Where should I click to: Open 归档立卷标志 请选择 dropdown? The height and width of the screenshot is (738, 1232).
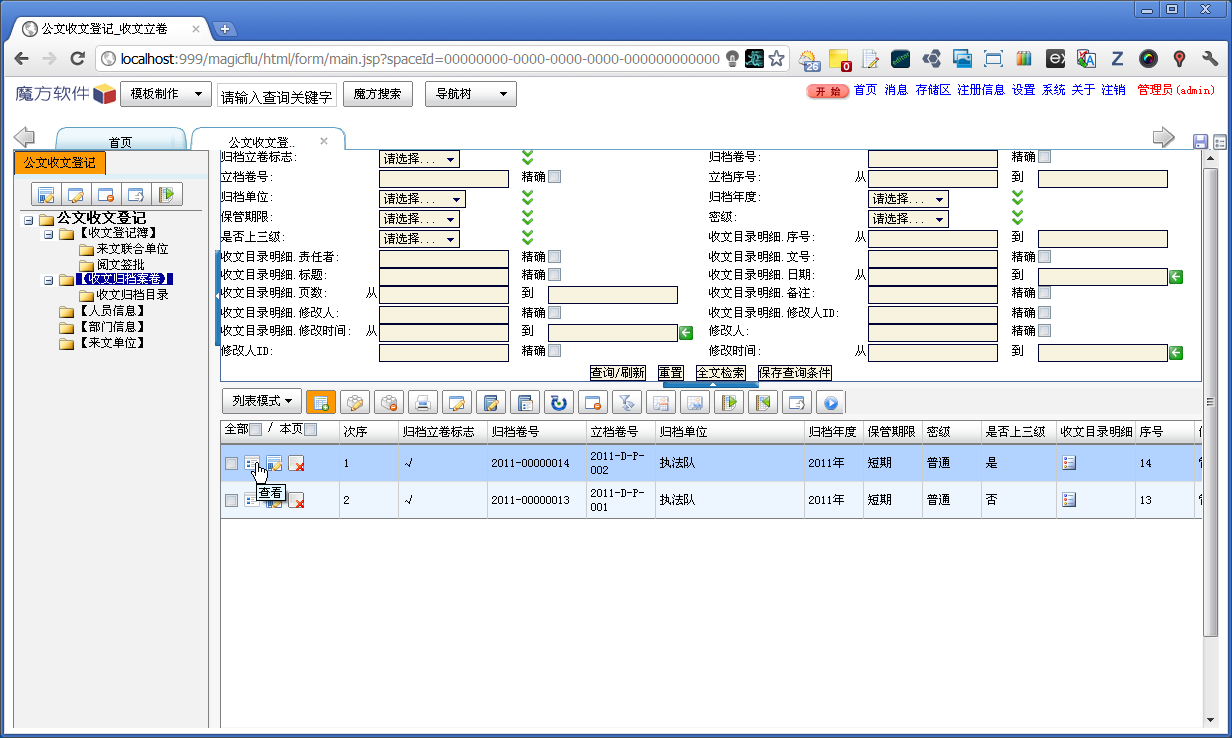(x=419, y=159)
